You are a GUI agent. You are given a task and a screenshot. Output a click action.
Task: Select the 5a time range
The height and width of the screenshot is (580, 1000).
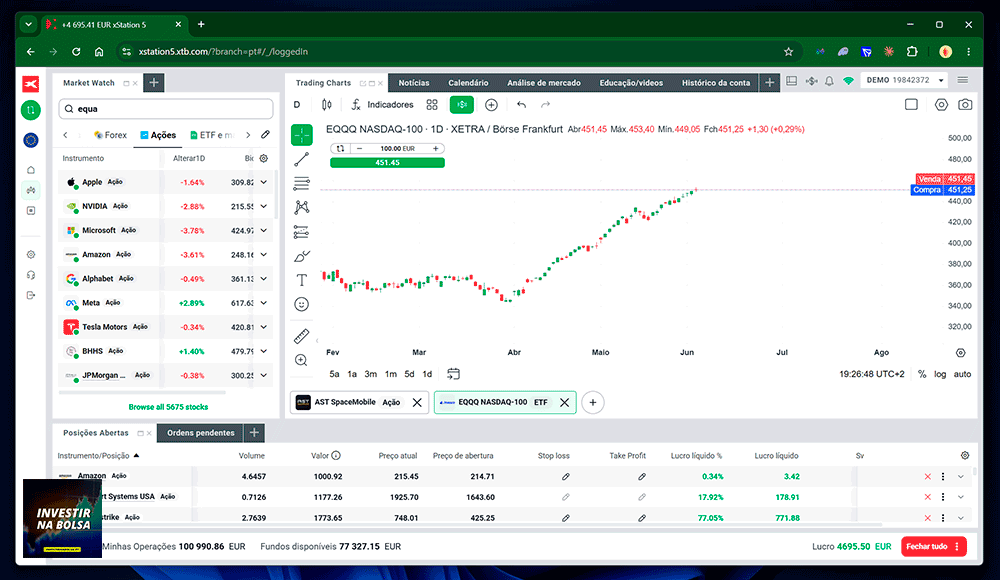[x=334, y=375]
